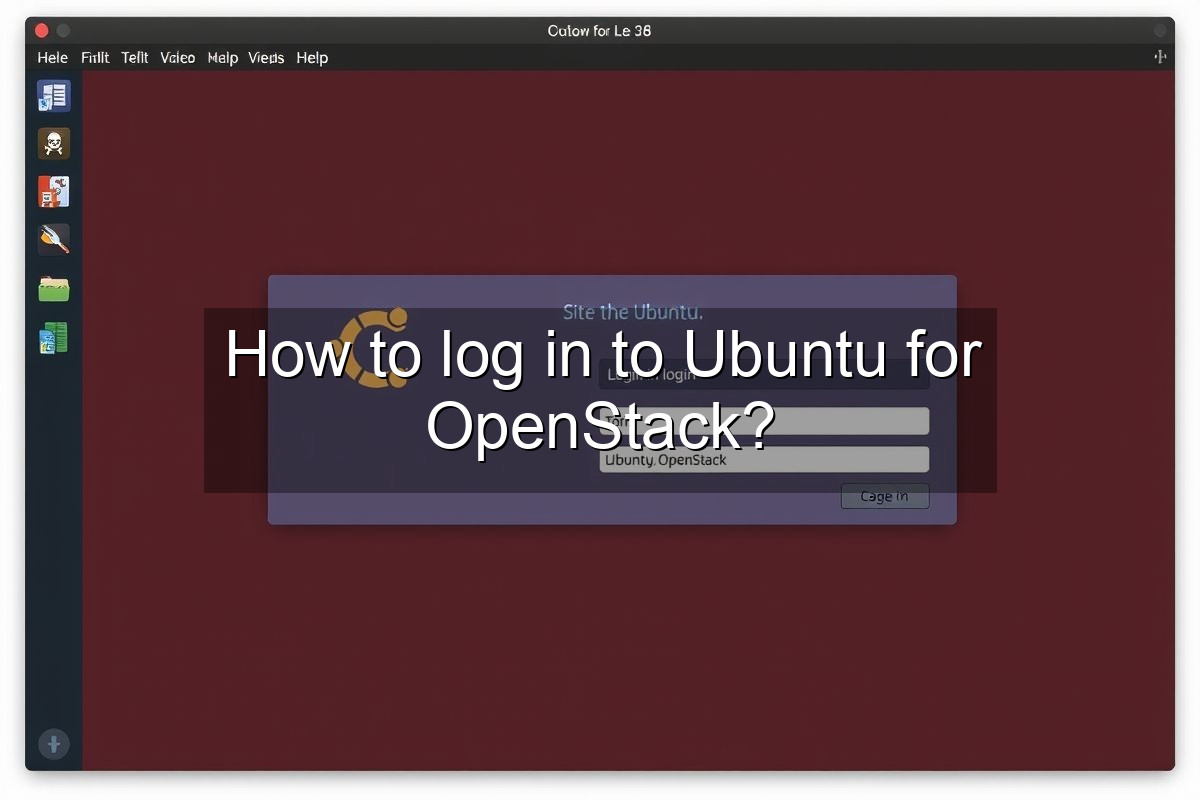Click the red close window button
The height and width of the screenshot is (800, 1200).
[x=42, y=31]
